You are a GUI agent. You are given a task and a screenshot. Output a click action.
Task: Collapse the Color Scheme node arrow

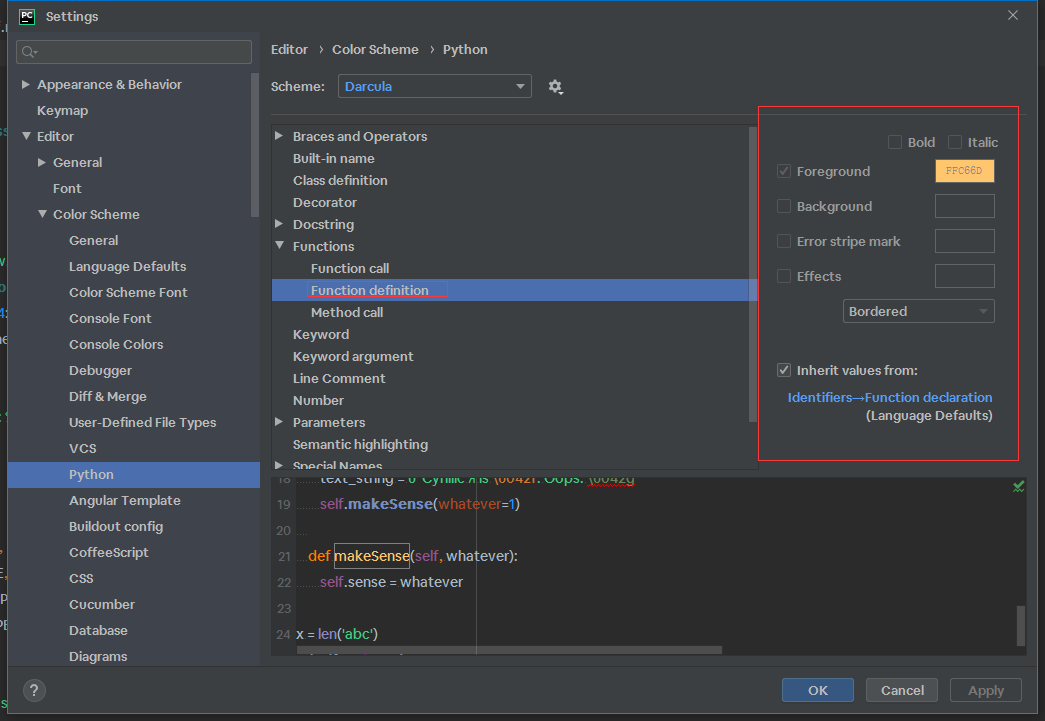click(43, 214)
